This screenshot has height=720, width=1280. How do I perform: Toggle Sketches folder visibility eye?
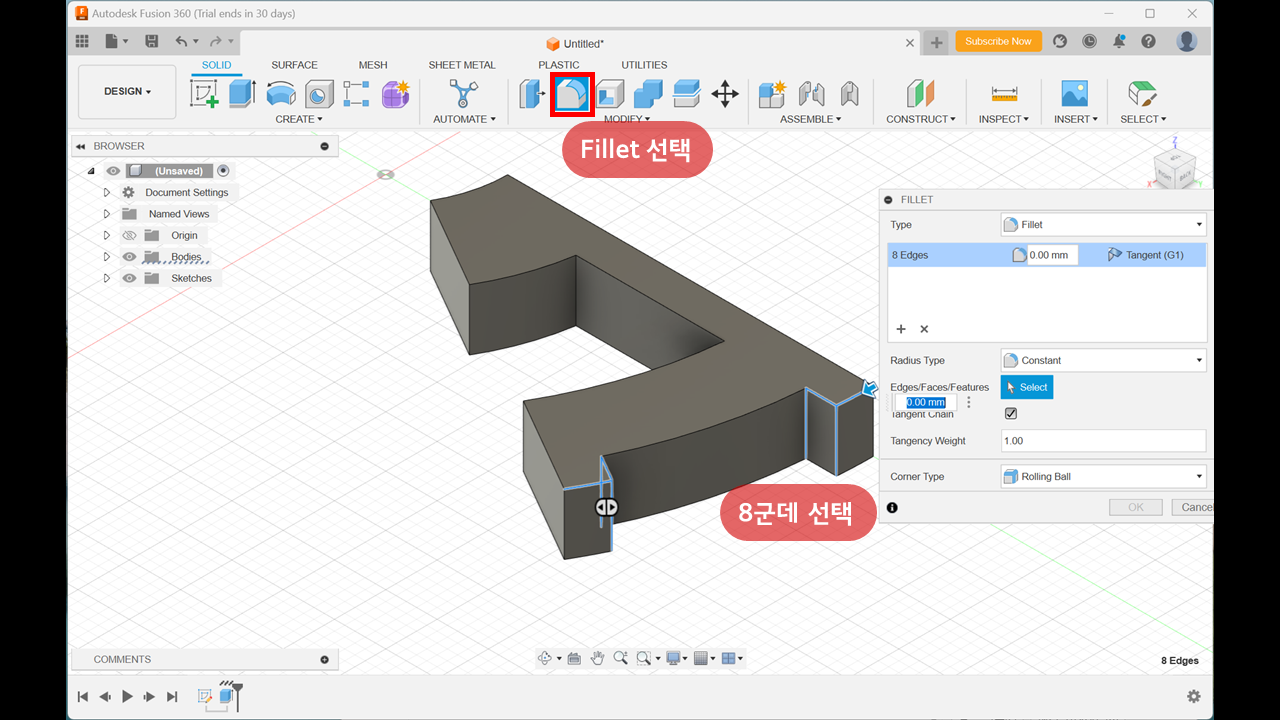tap(129, 278)
